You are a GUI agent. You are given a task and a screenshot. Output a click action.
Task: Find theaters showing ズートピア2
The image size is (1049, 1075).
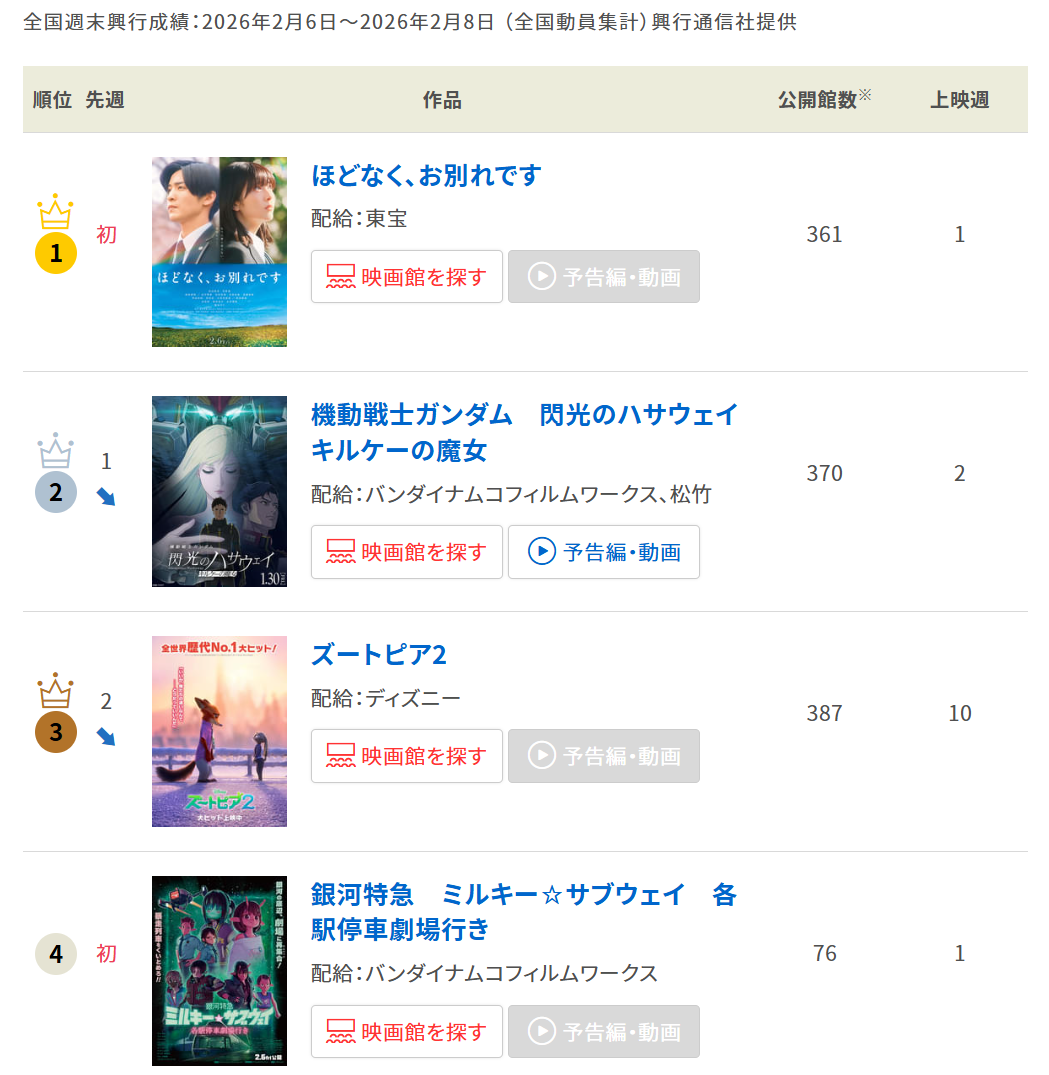pyautogui.click(x=407, y=756)
